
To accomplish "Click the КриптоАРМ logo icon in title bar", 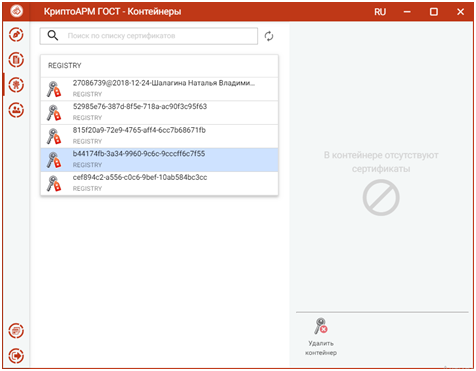I will tap(16, 11).
